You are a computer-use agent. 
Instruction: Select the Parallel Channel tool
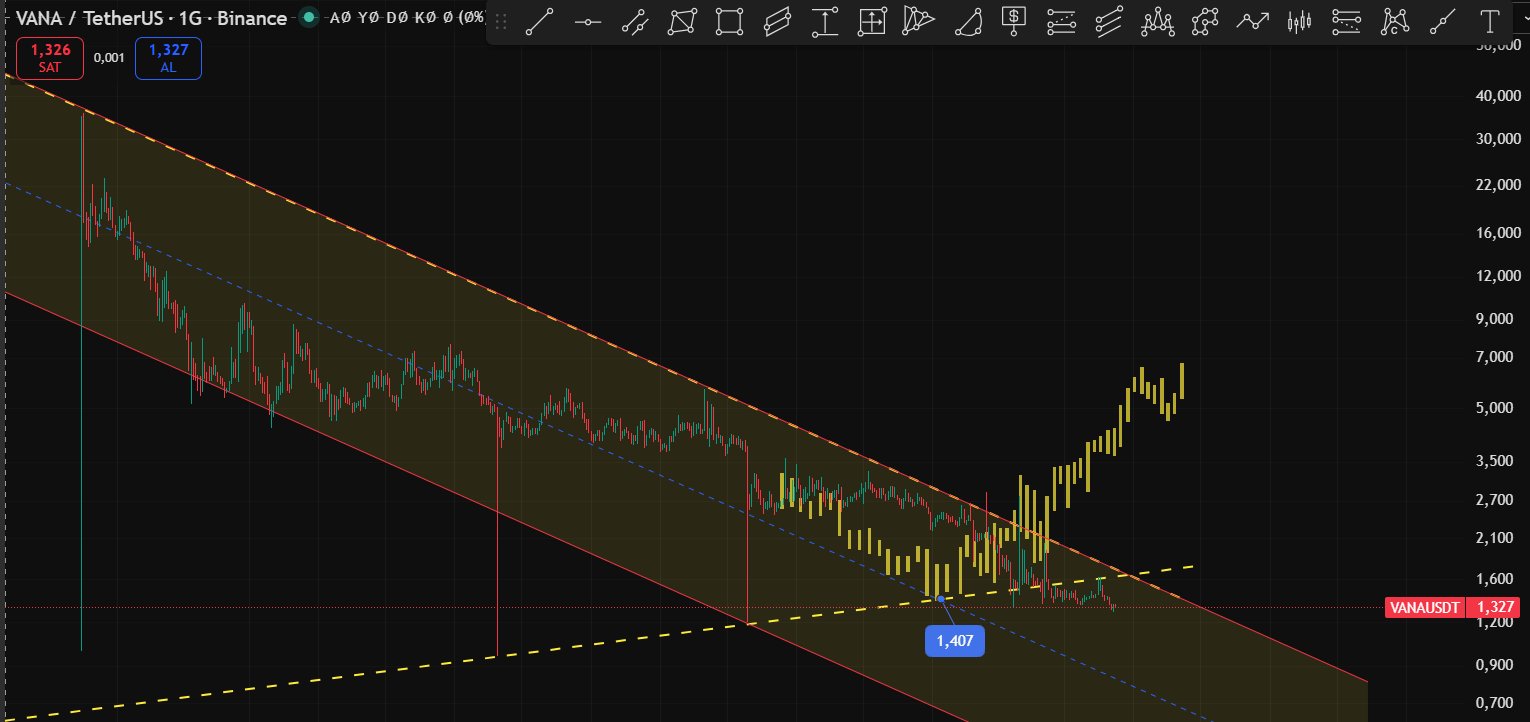pos(777,21)
